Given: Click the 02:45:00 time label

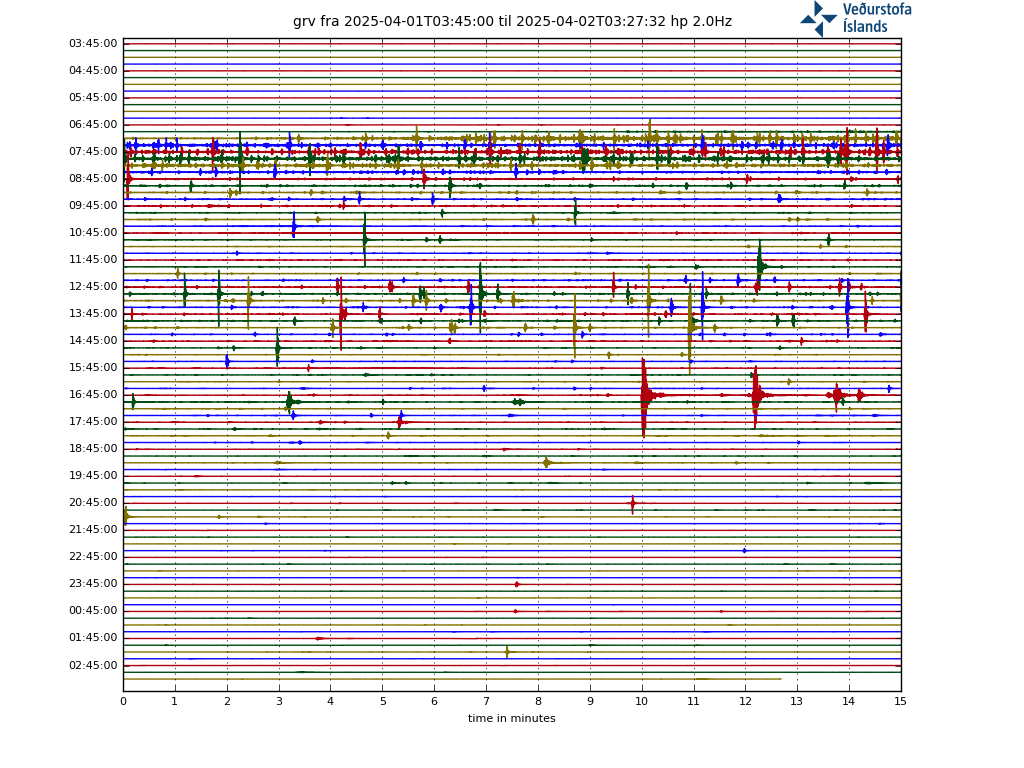Looking at the screenshot, I should [93, 665].
